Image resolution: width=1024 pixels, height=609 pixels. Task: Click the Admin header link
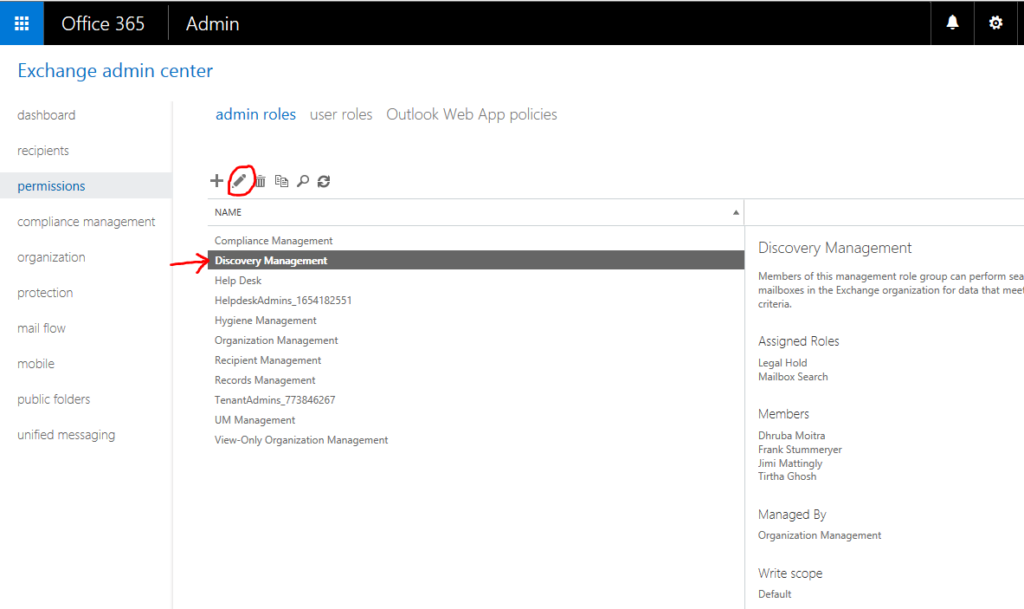coord(212,23)
